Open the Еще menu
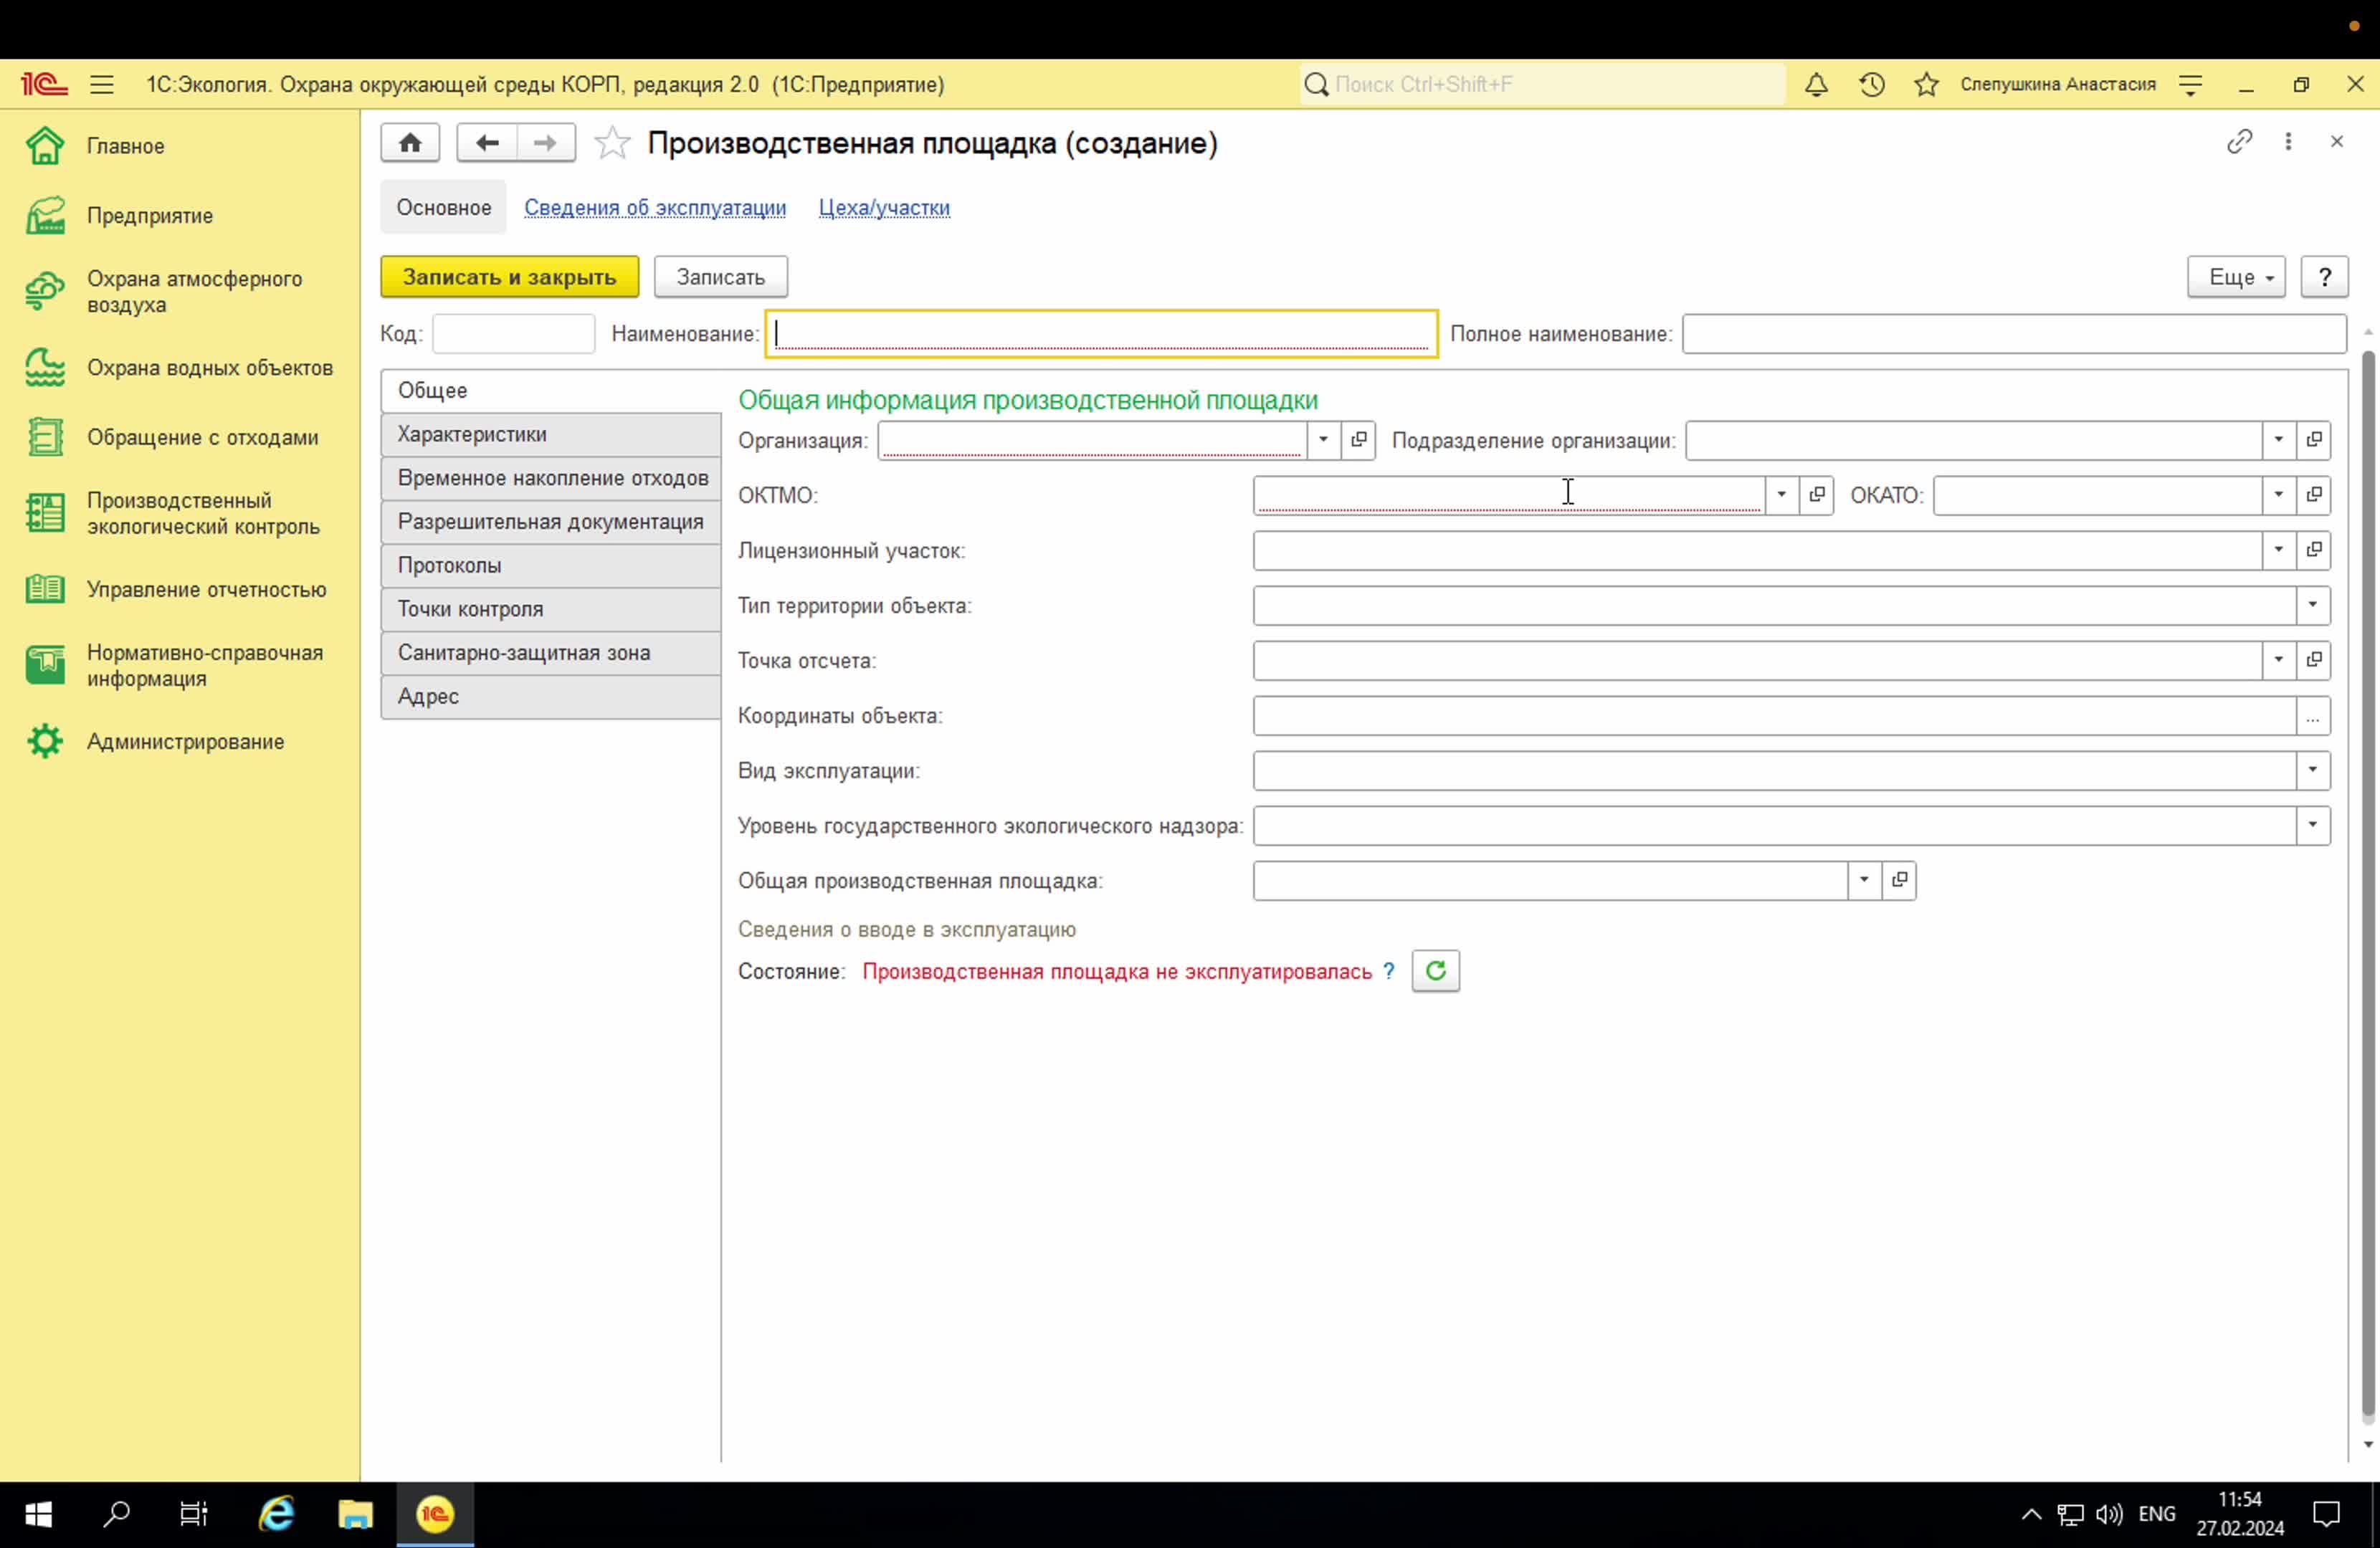The image size is (2380, 1548). coord(2236,277)
